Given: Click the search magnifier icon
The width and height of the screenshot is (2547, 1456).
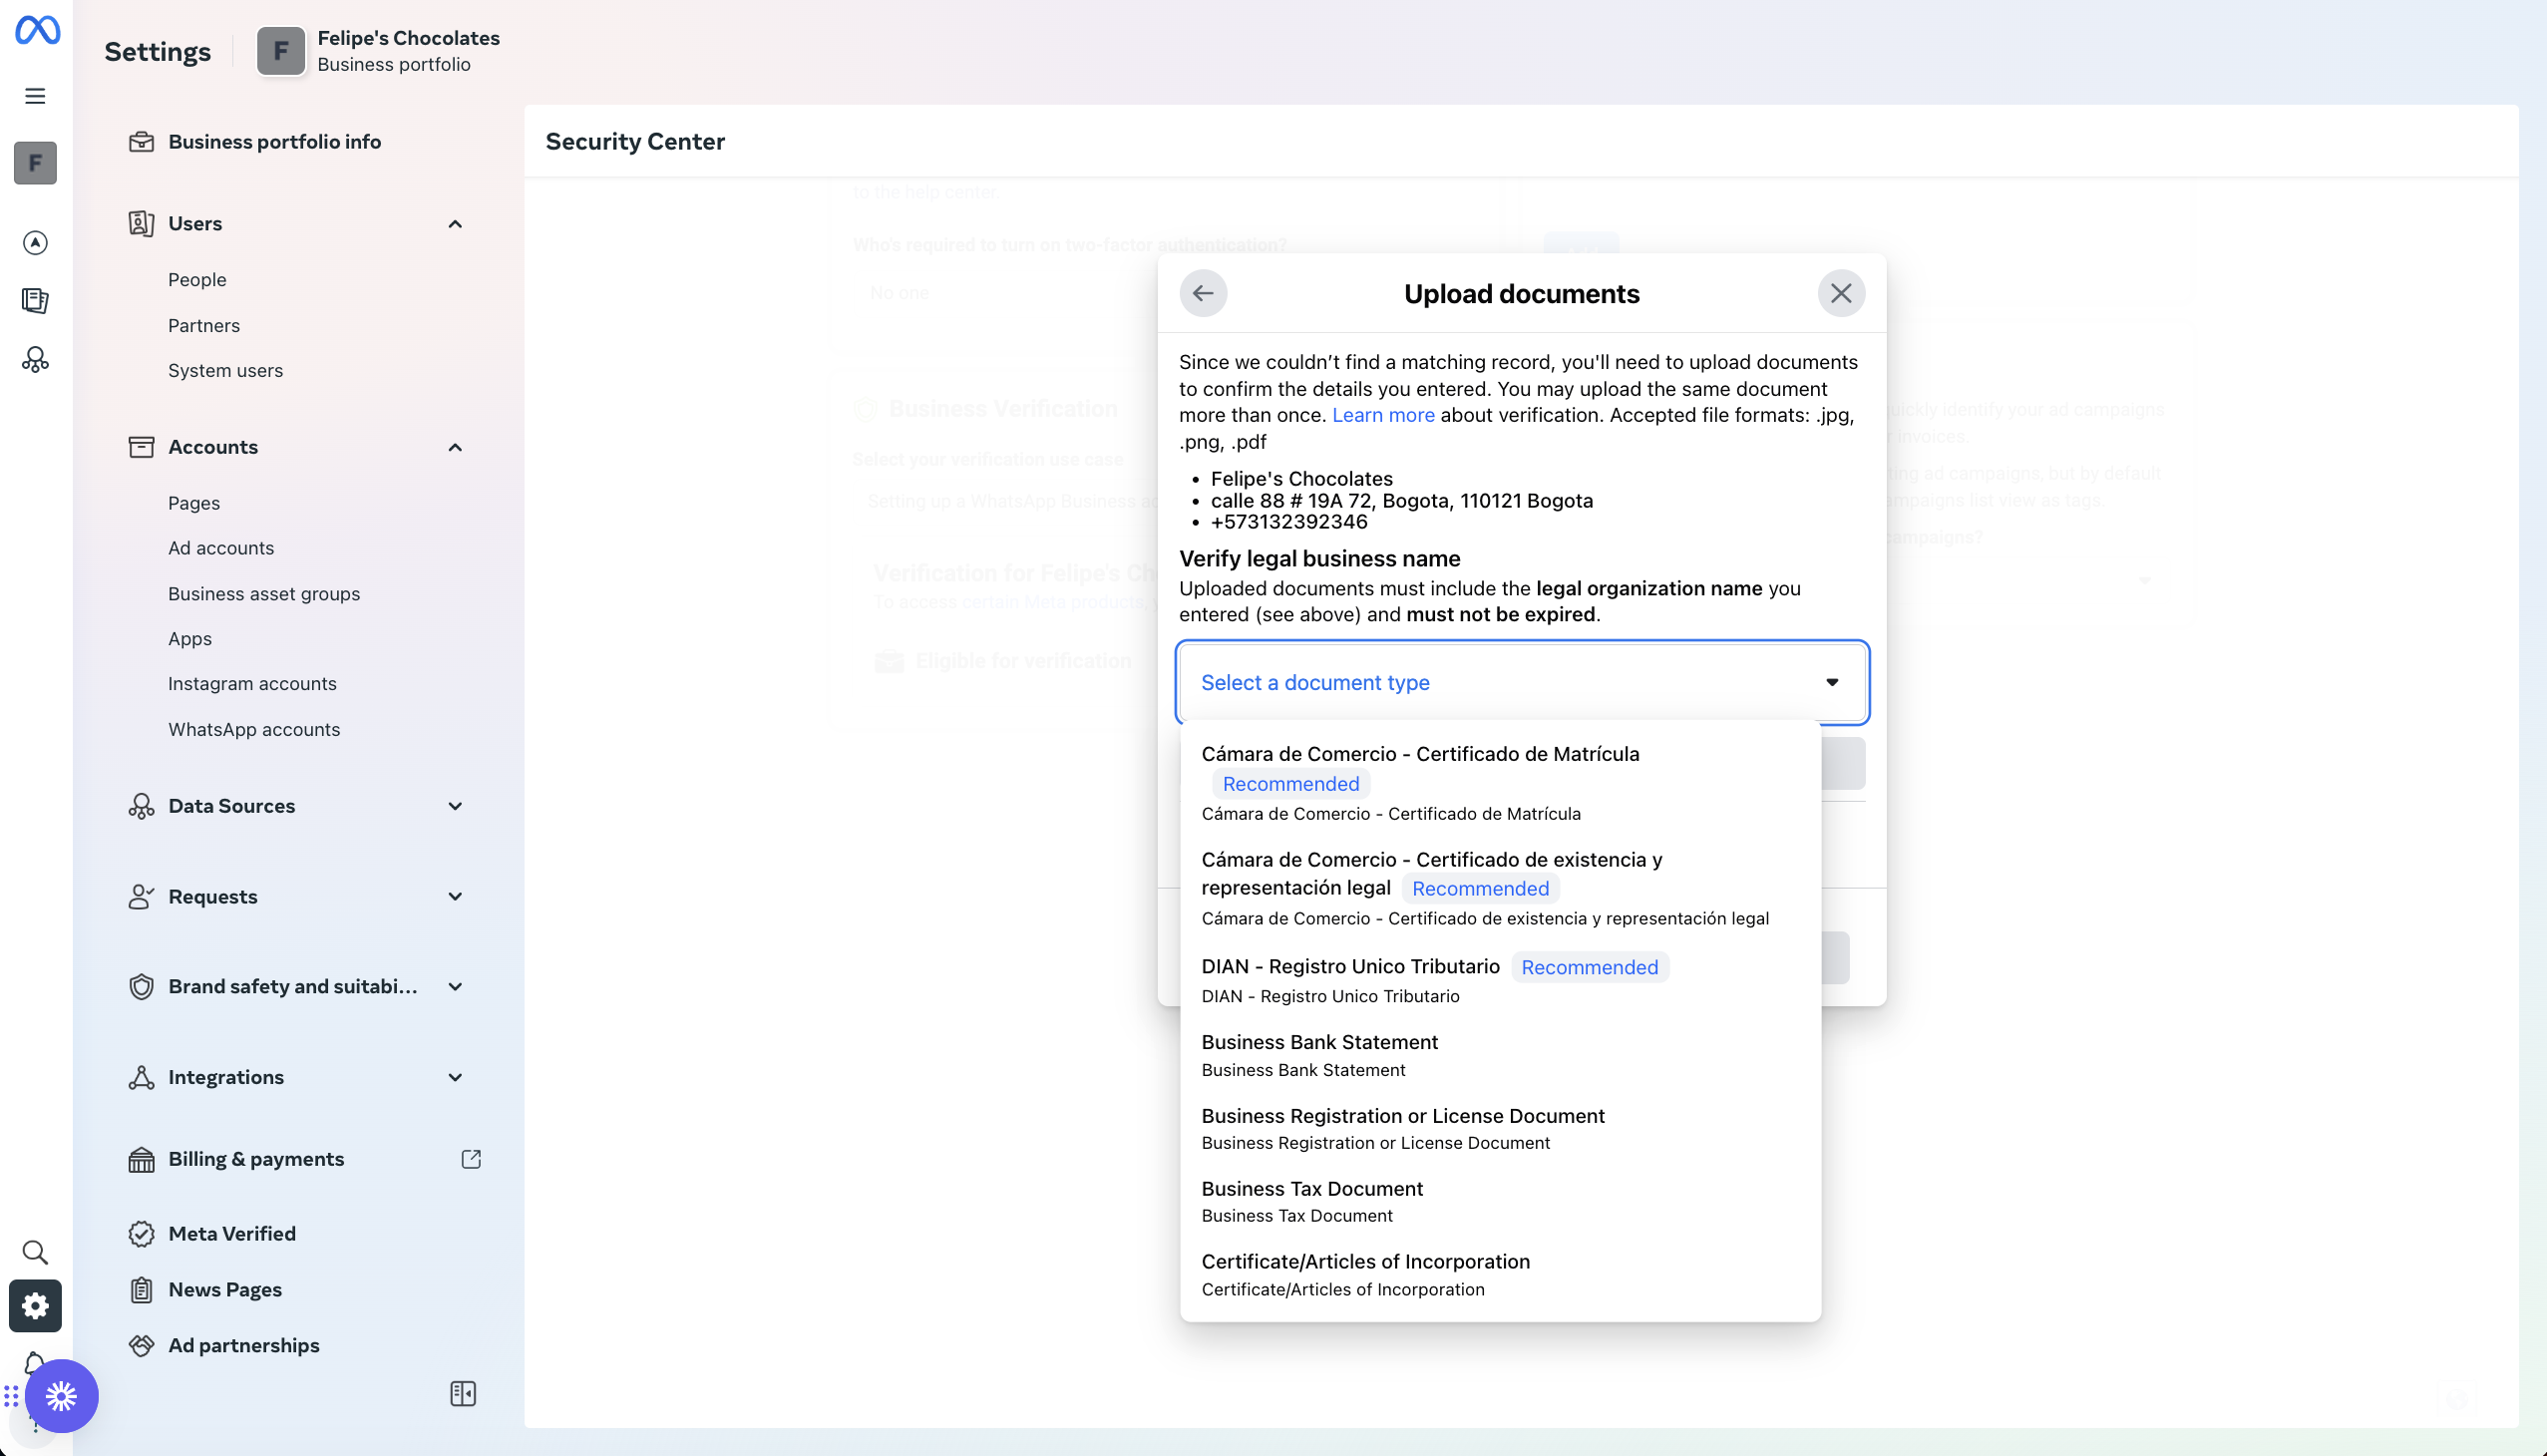Looking at the screenshot, I should (35, 1252).
